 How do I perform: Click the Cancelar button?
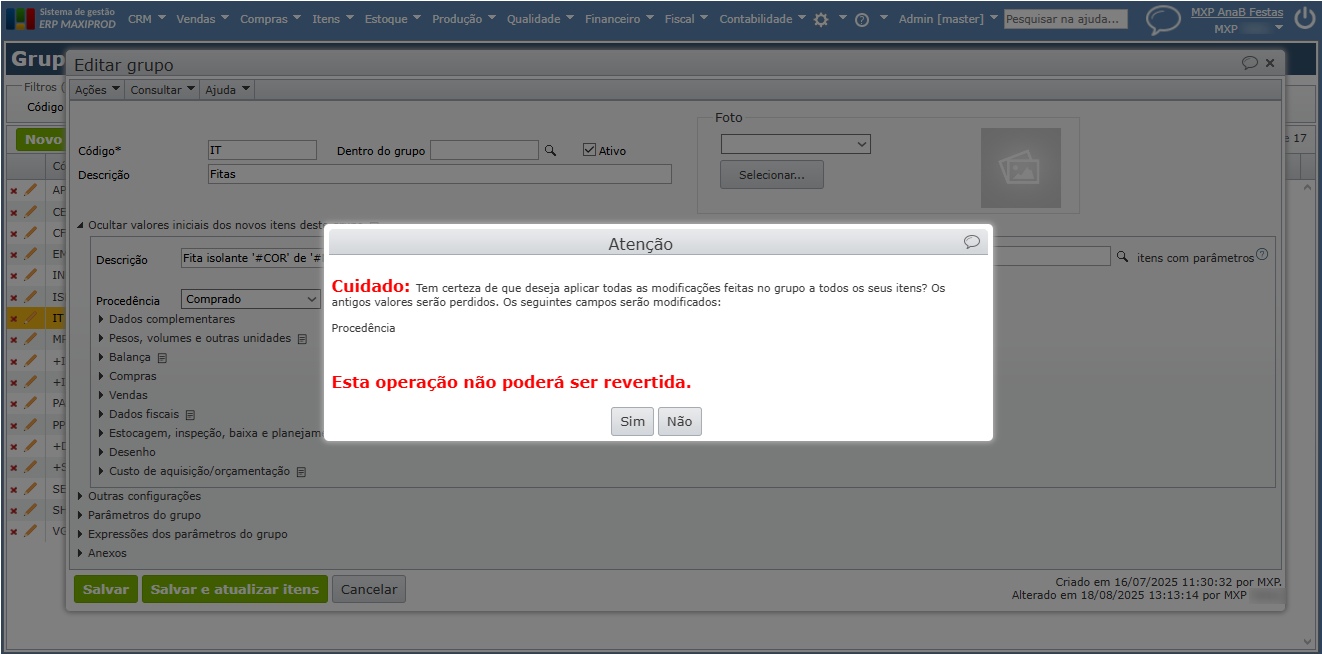(369, 589)
